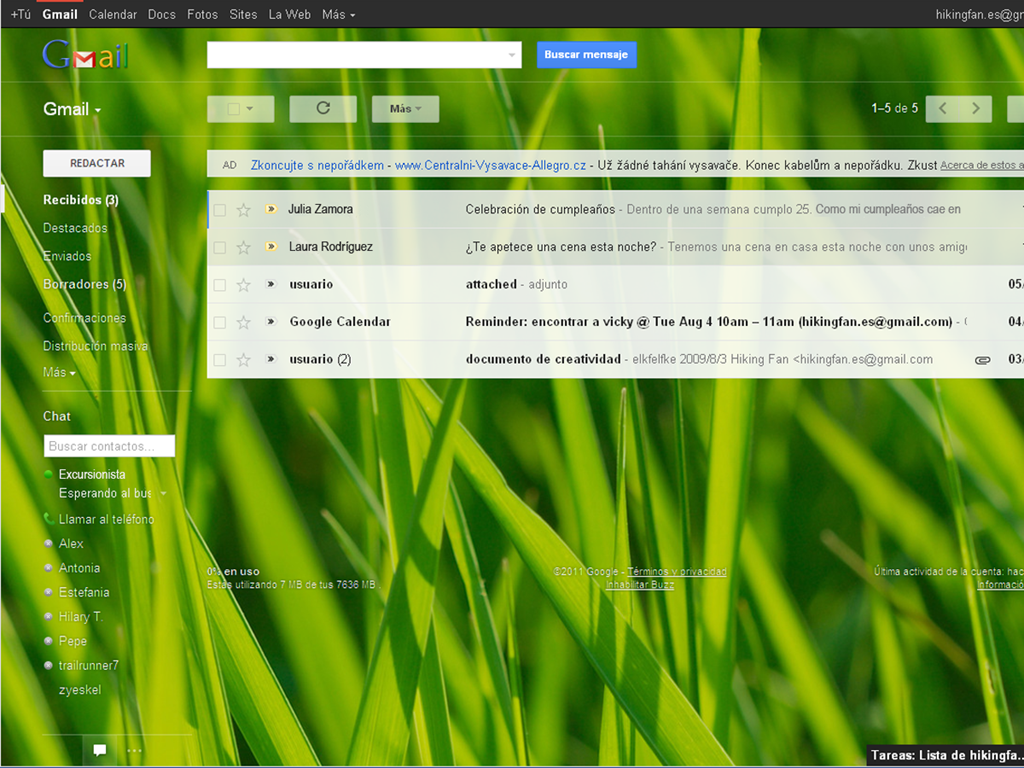This screenshot has width=1024, height=768.
Task: Expand Más in the top navigation bar
Action: 338,14
